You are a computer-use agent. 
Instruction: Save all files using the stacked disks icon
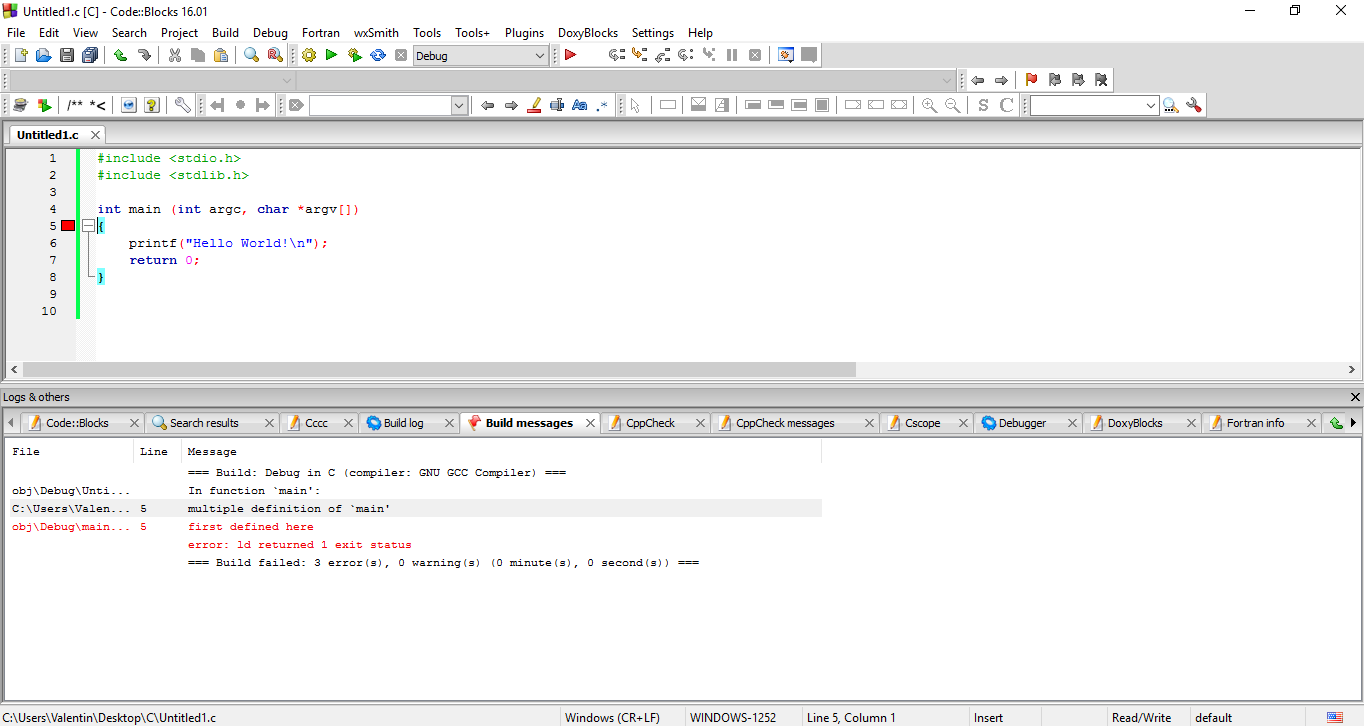pyautogui.click(x=89, y=55)
